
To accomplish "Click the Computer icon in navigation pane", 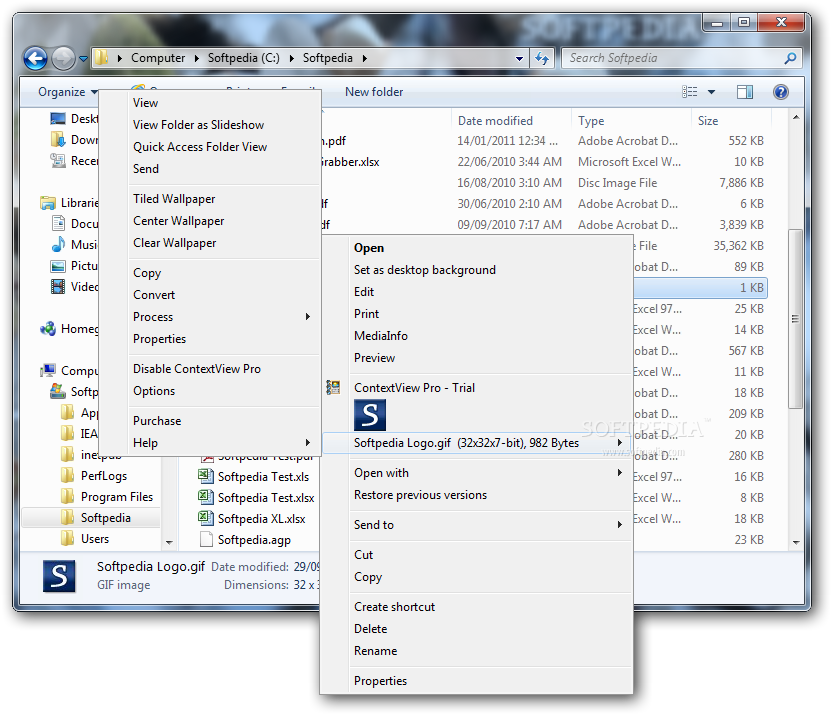I will pyautogui.click(x=48, y=370).
